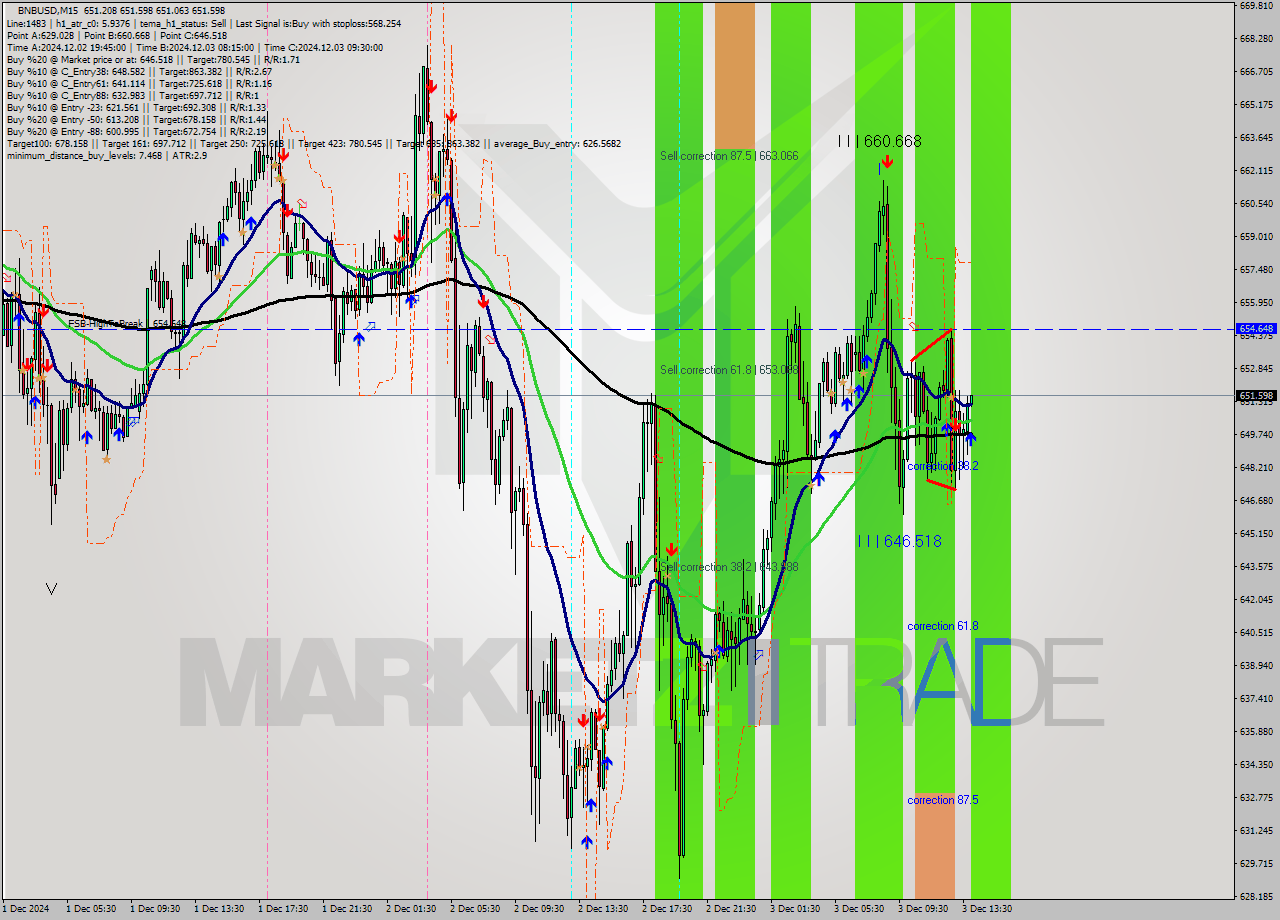Click the 638.940 price axis label
Image resolution: width=1280 pixels, height=920 pixels.
point(1255,665)
